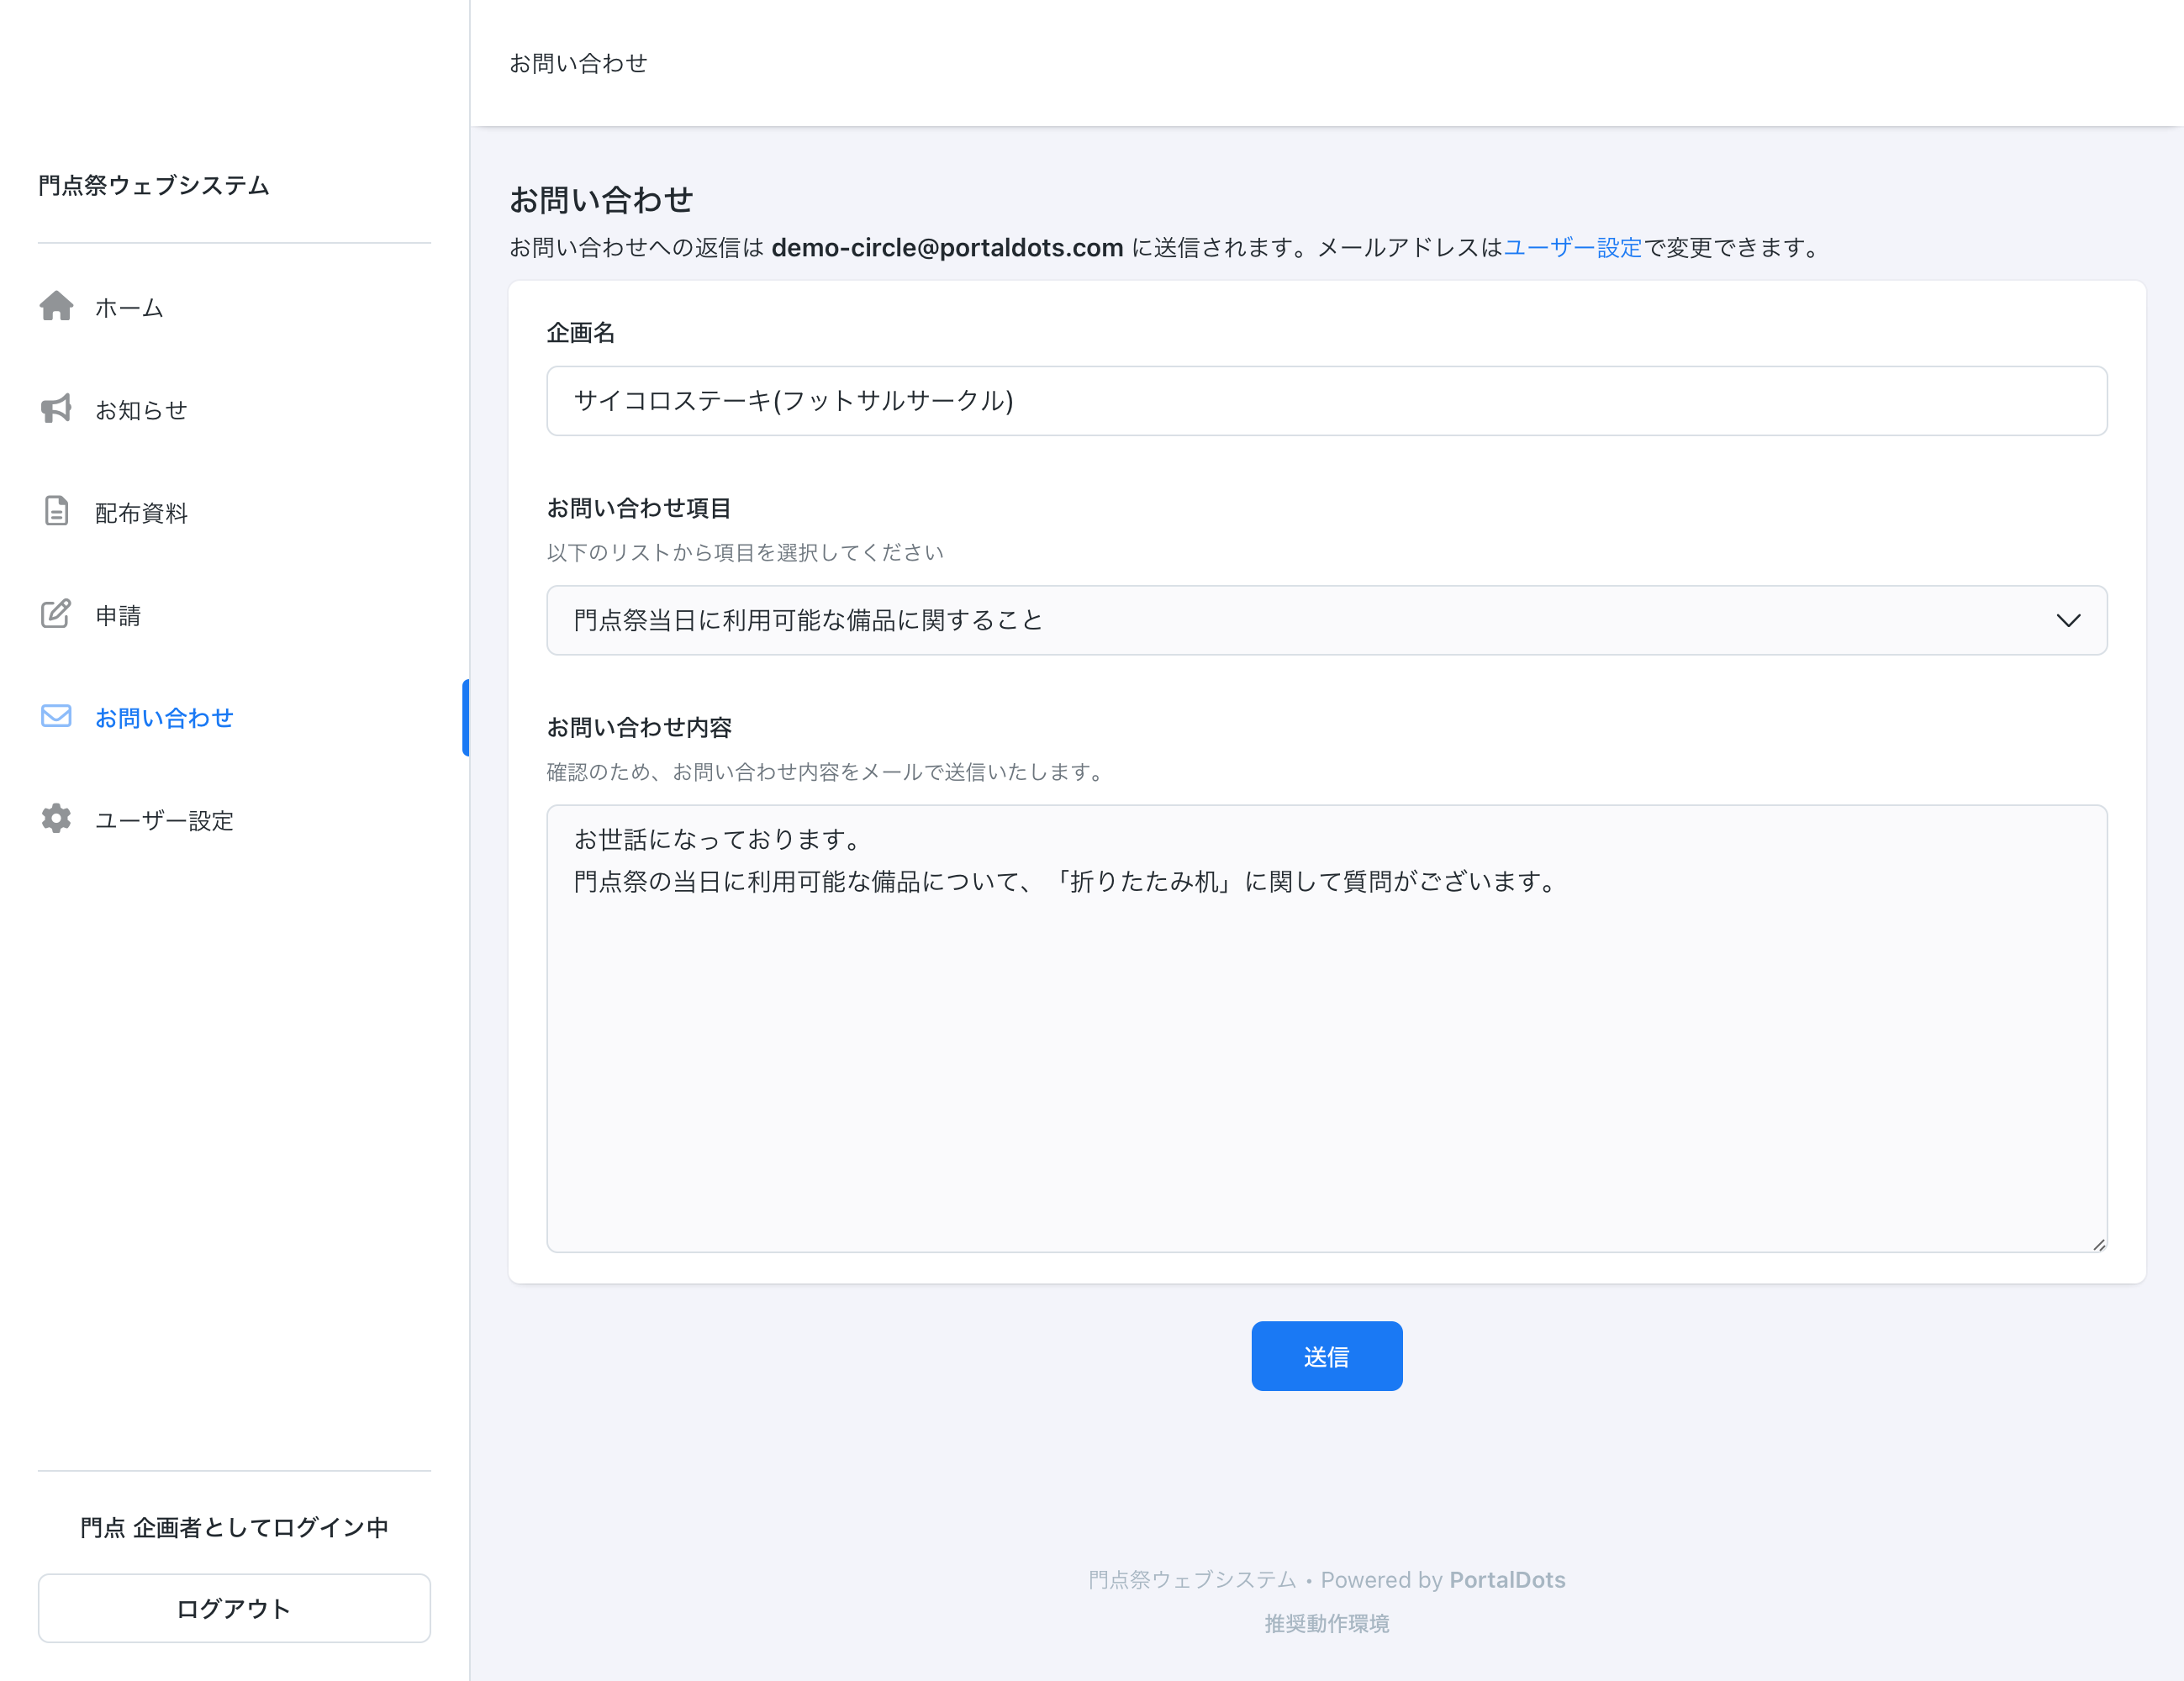Click the dropdown chevron arrow icon
The width and height of the screenshot is (2184, 1681).
(x=2068, y=621)
